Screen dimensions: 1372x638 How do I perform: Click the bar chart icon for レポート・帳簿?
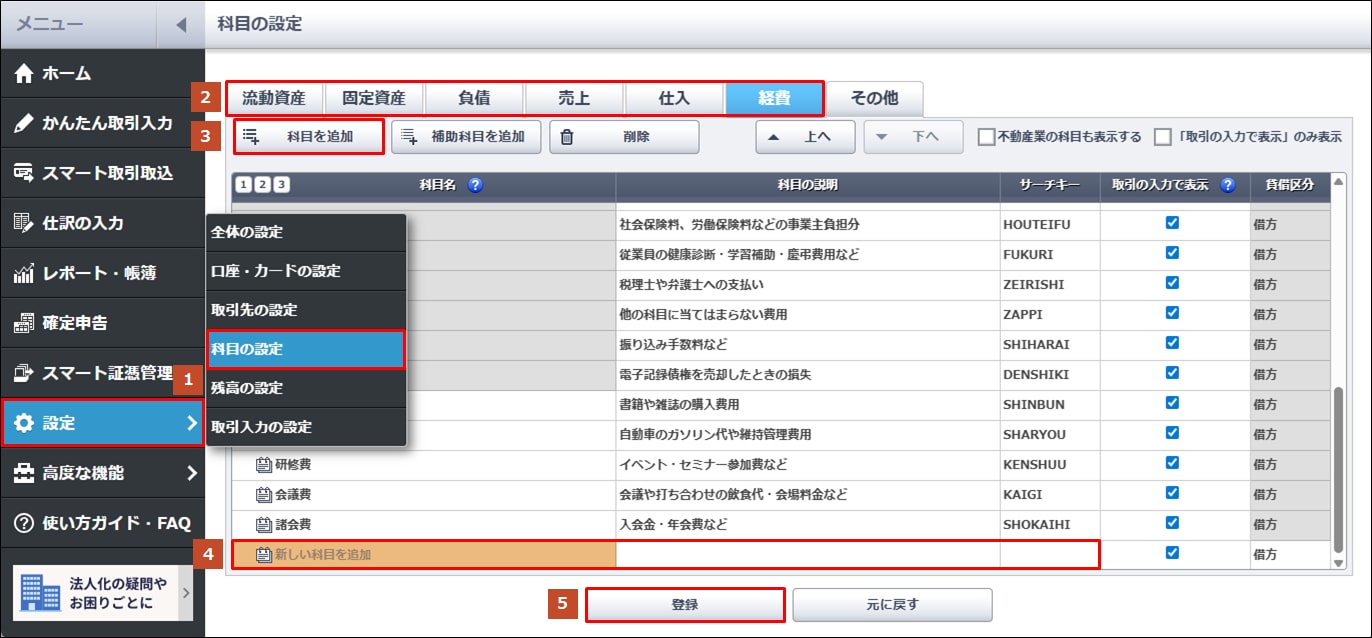pyautogui.click(x=24, y=273)
